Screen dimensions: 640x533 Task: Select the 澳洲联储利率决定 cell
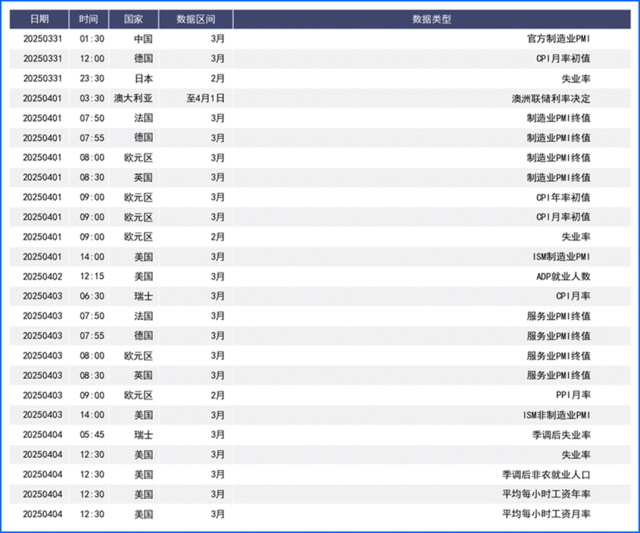550,98
